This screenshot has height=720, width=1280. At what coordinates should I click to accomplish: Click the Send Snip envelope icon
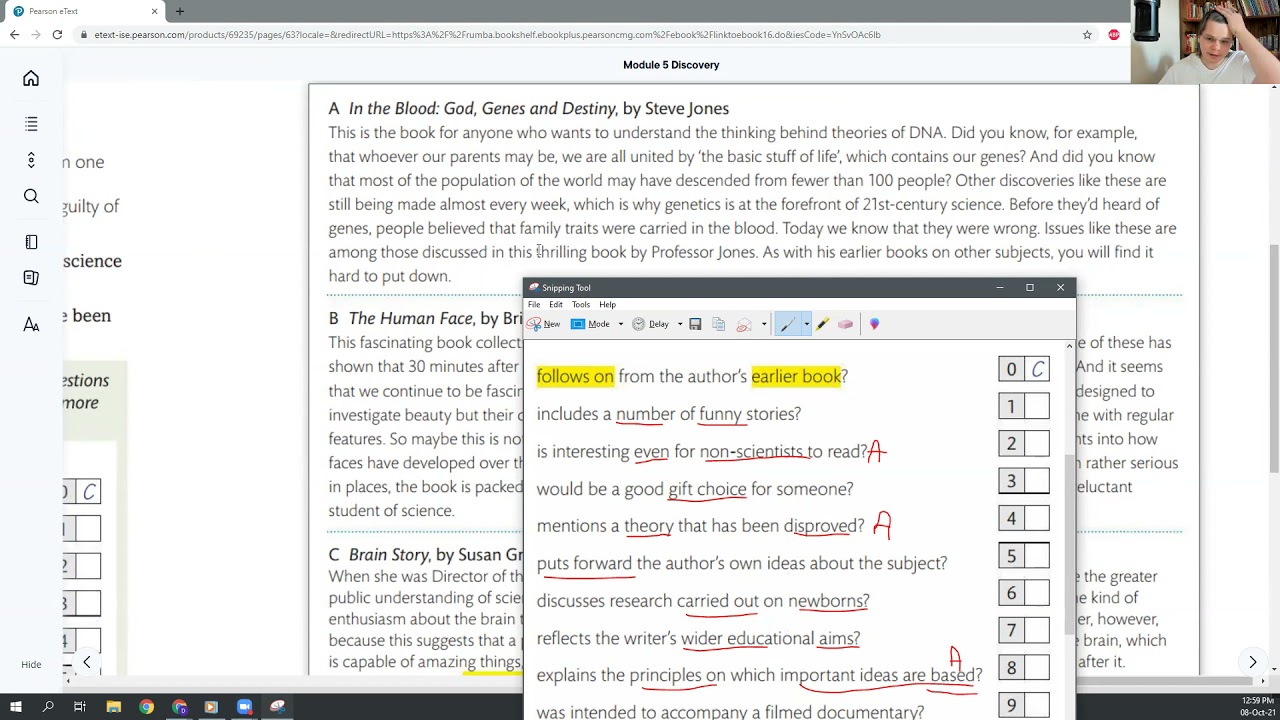click(x=744, y=324)
